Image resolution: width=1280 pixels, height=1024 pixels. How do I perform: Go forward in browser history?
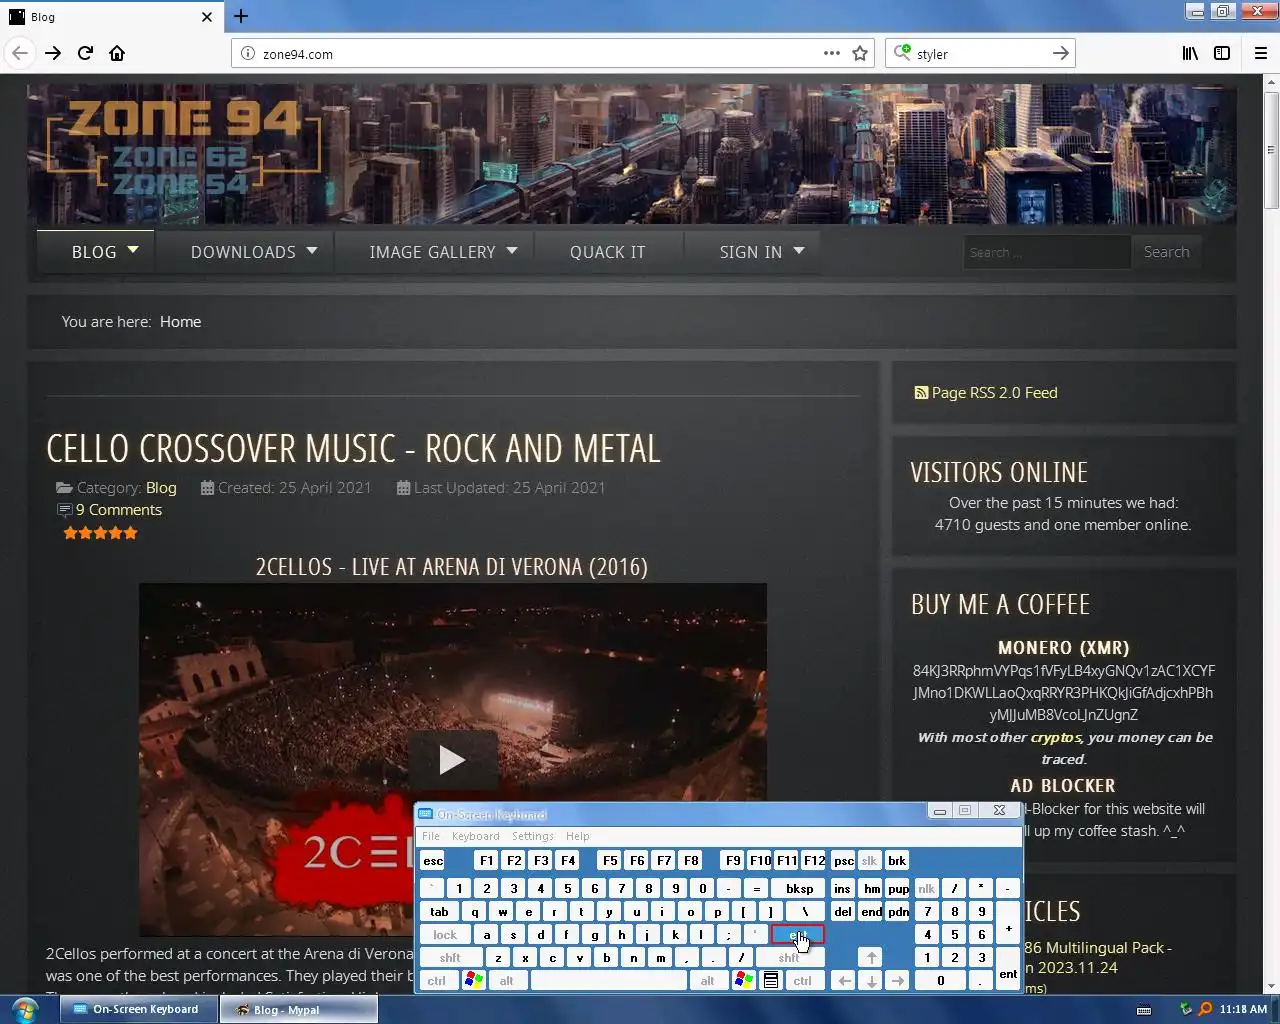click(53, 53)
